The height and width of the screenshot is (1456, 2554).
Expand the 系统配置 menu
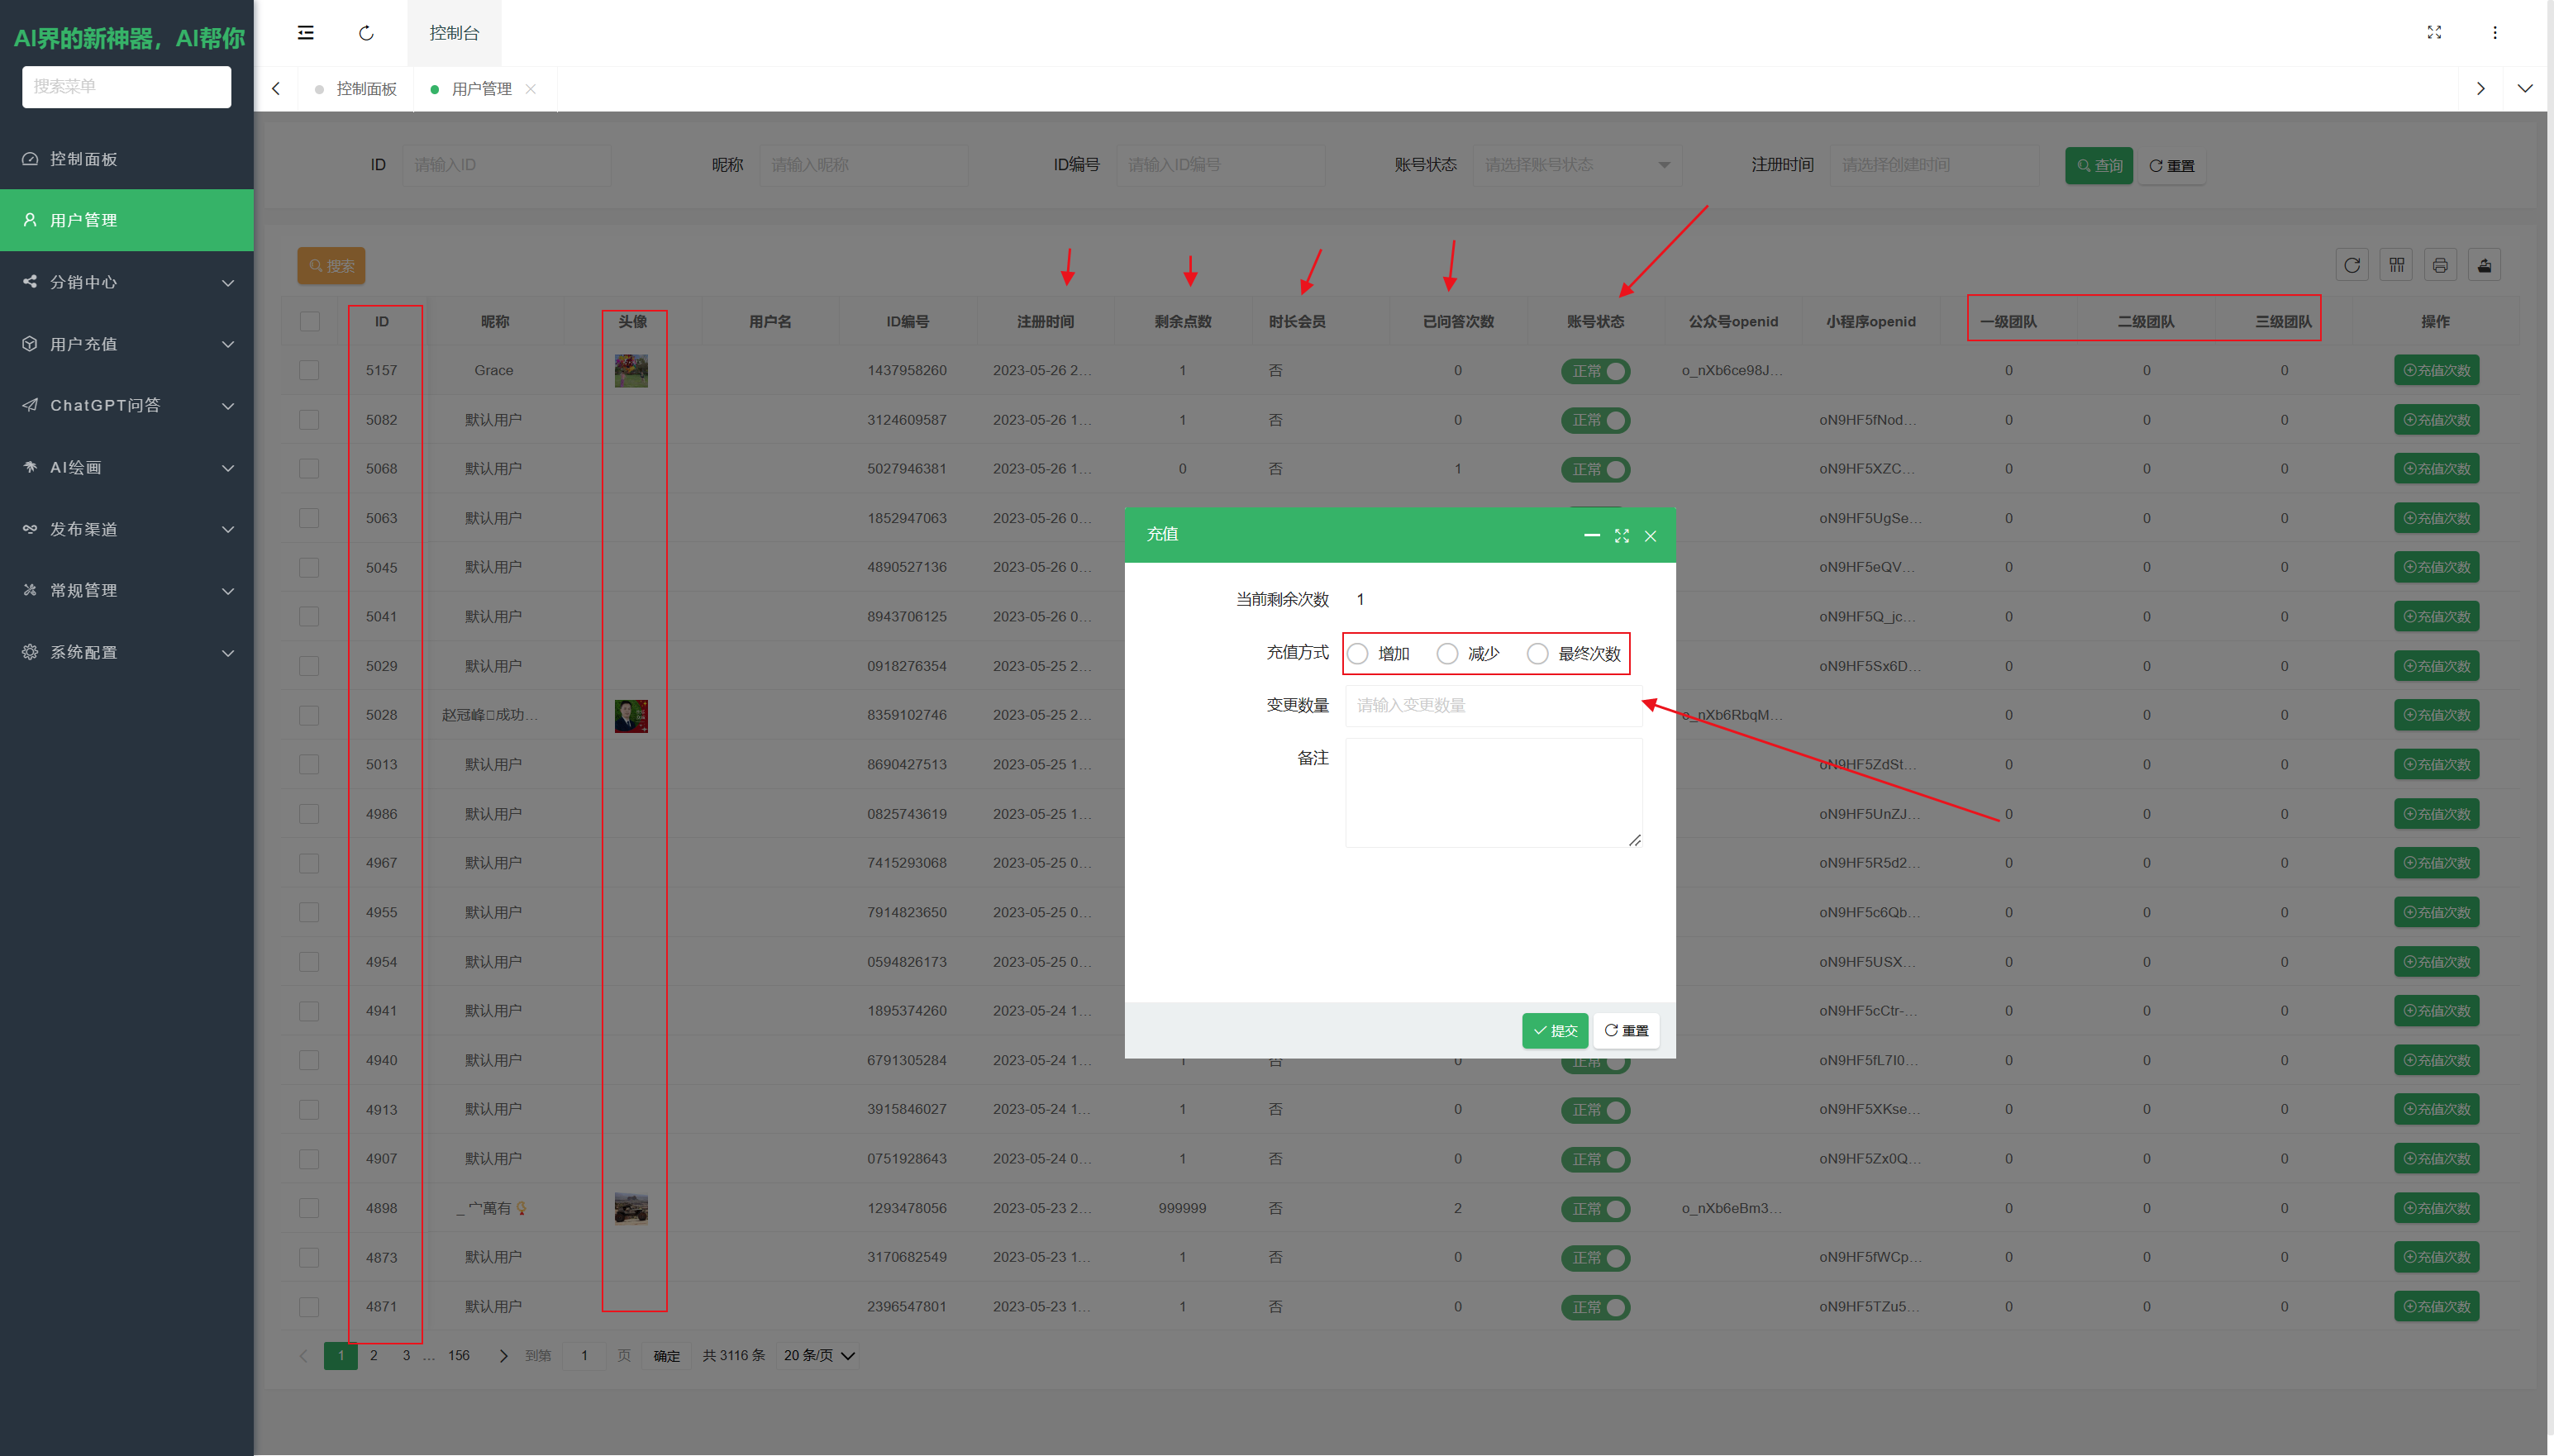pyautogui.click(x=127, y=652)
